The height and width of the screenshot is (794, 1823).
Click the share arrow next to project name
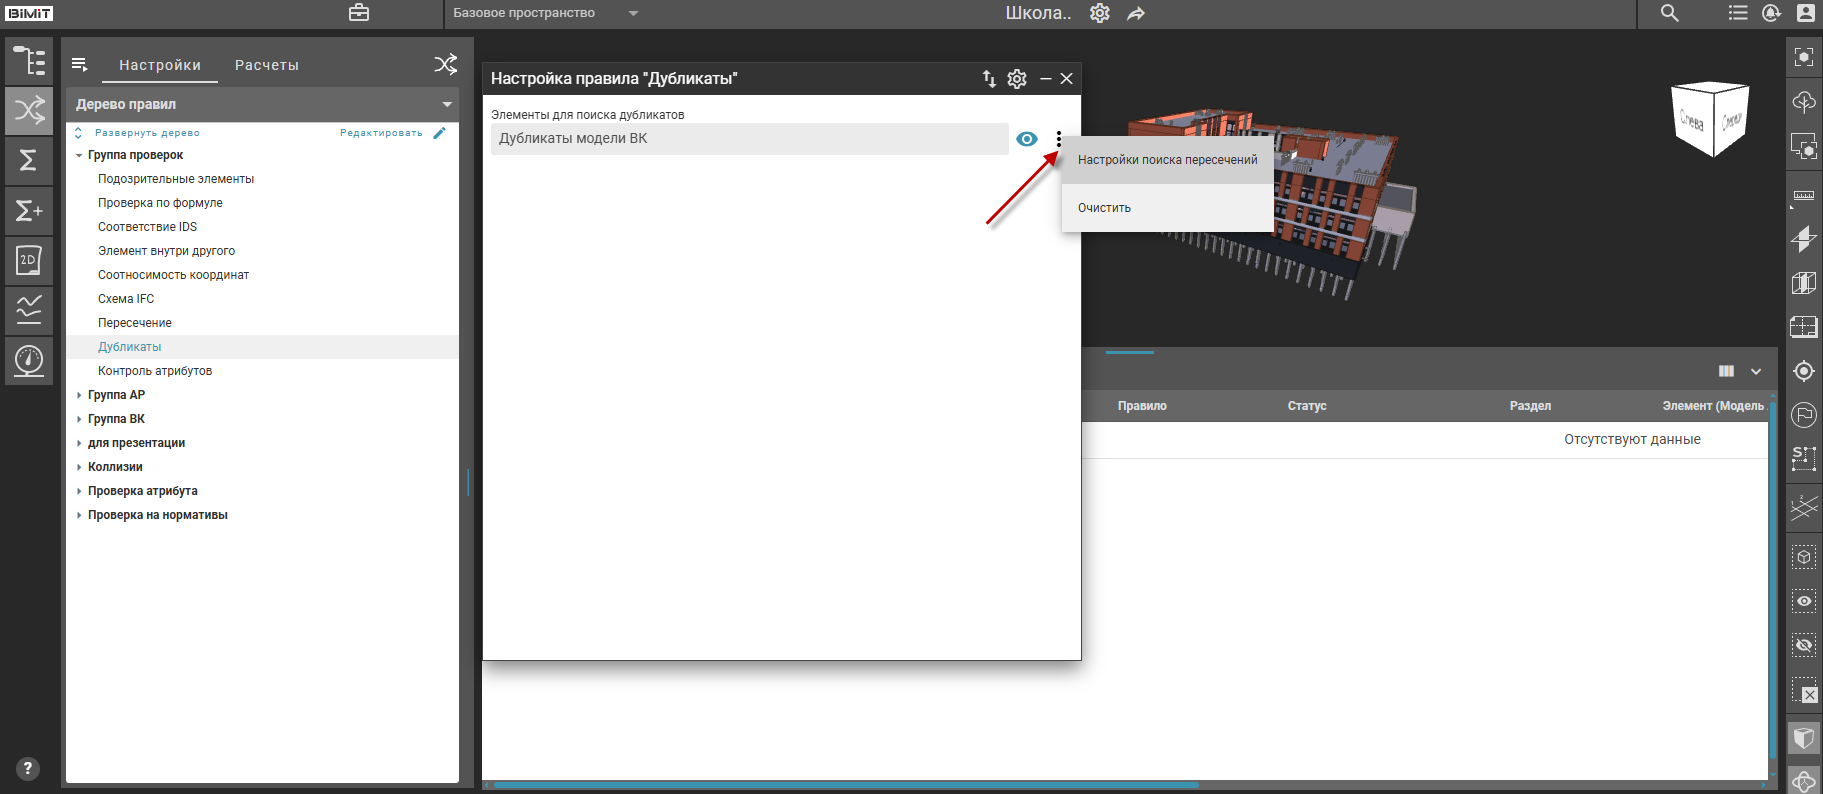pyautogui.click(x=1136, y=13)
